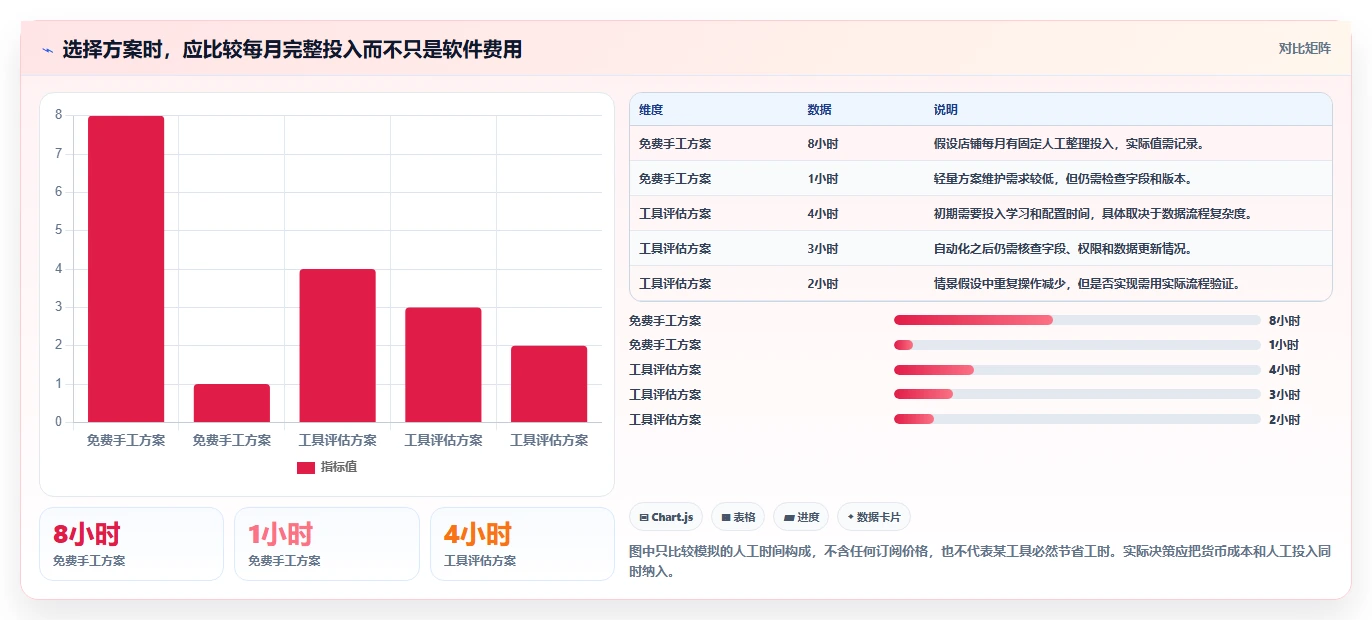Viewport: 1372px width, 620px height.
Task: Click the 2小时 cell in the table
Action: tap(823, 284)
